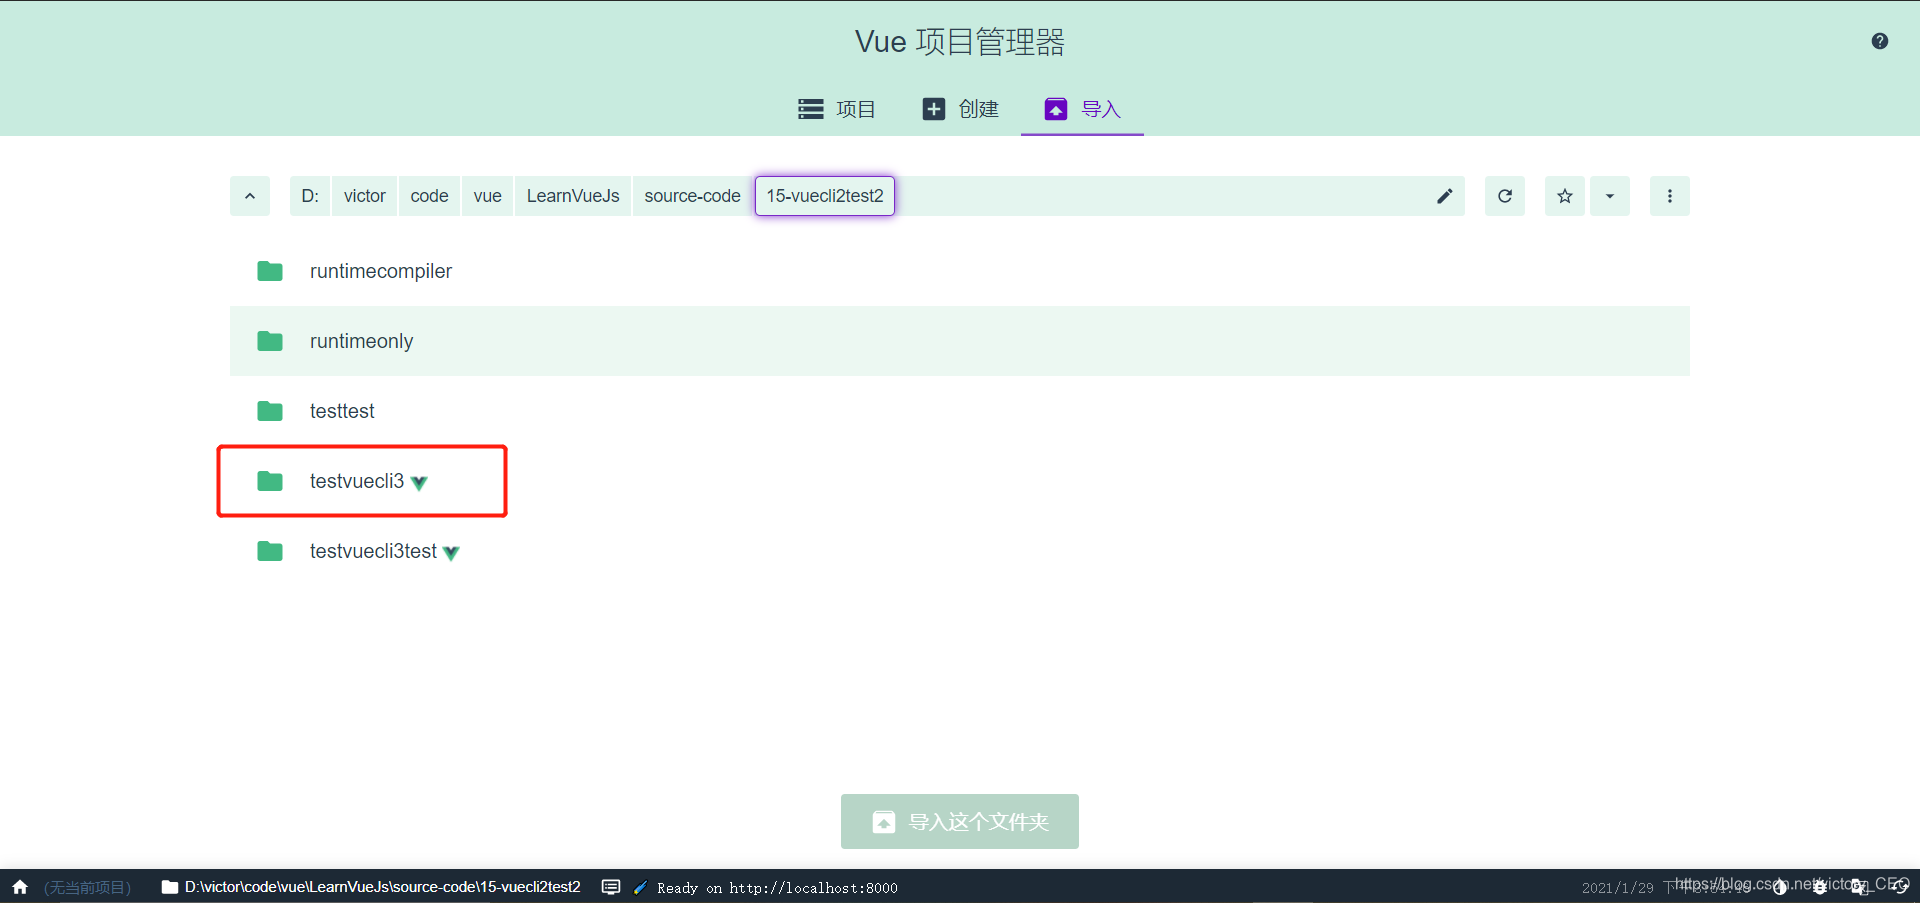This screenshot has width=1920, height=903.
Task: Jump to the source-code path segment
Action: click(692, 196)
